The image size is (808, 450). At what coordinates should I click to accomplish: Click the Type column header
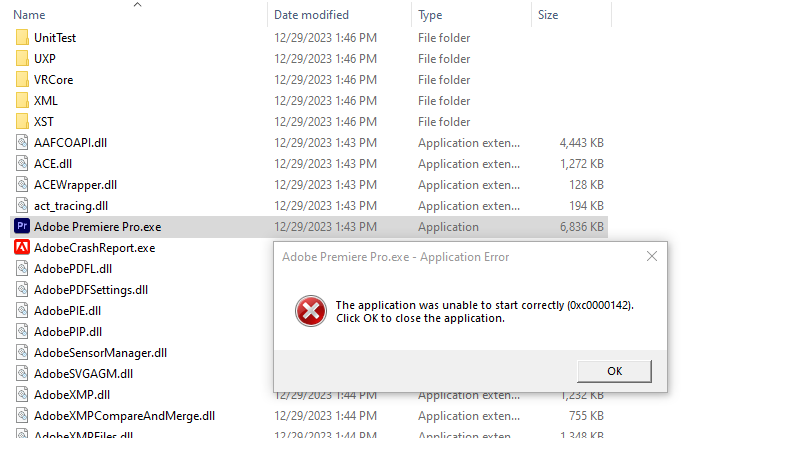[x=430, y=15]
